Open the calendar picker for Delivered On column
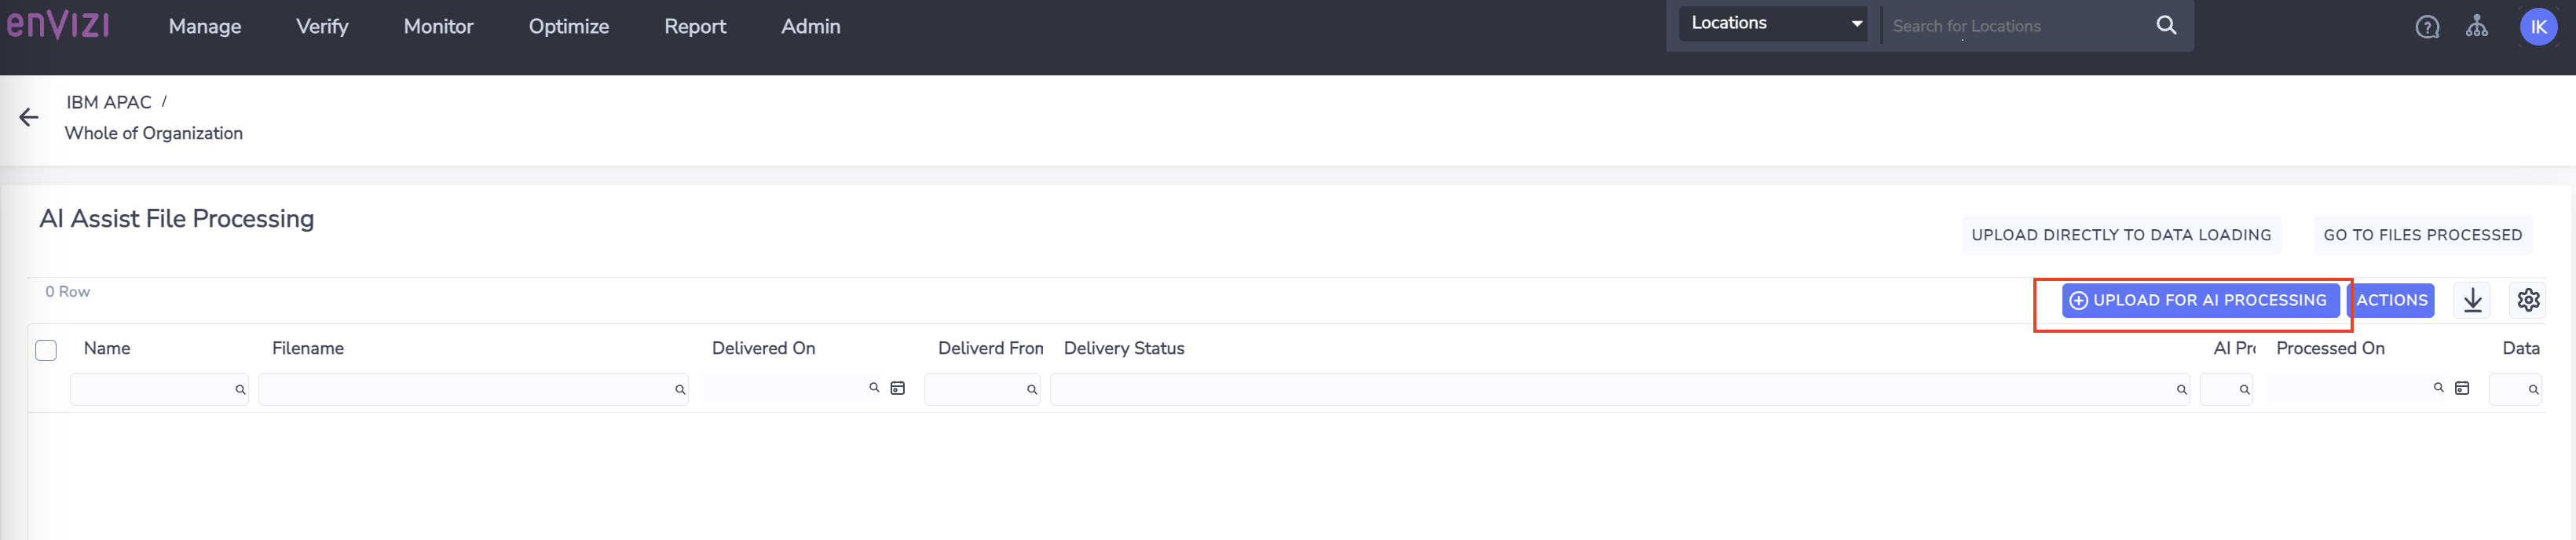 (896, 387)
